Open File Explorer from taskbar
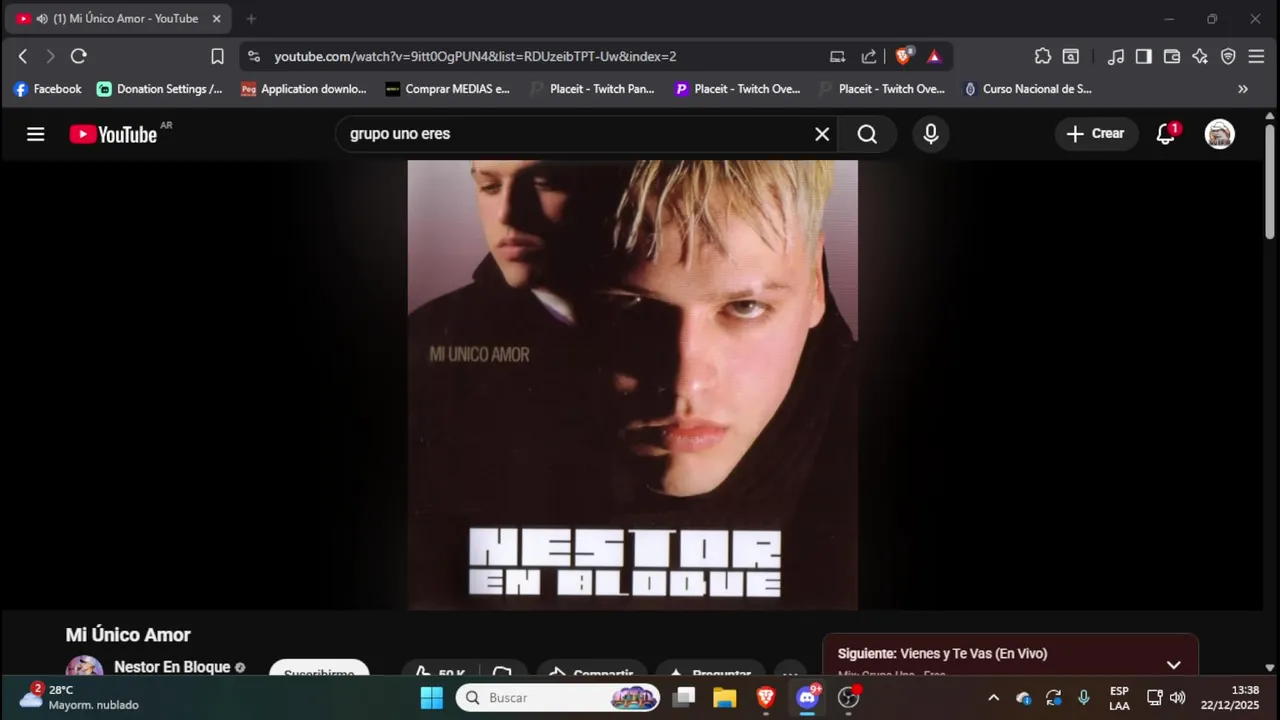The width and height of the screenshot is (1280, 720). [x=725, y=698]
